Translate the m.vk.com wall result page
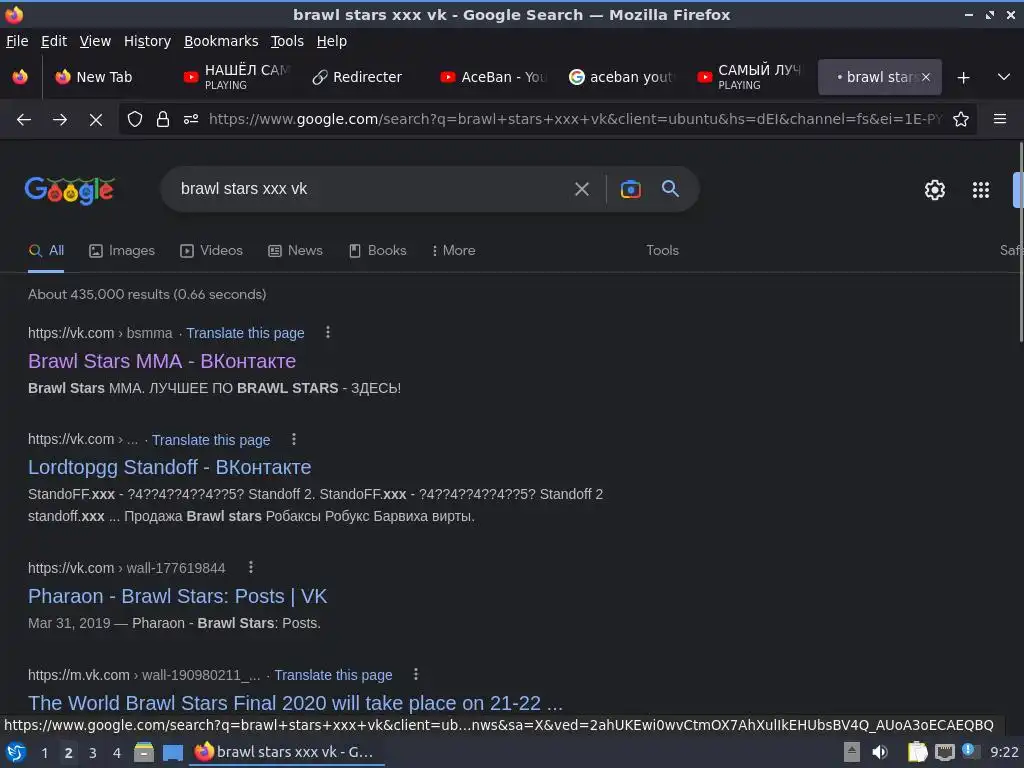The width and height of the screenshot is (1024, 768). pyautogui.click(x=333, y=675)
